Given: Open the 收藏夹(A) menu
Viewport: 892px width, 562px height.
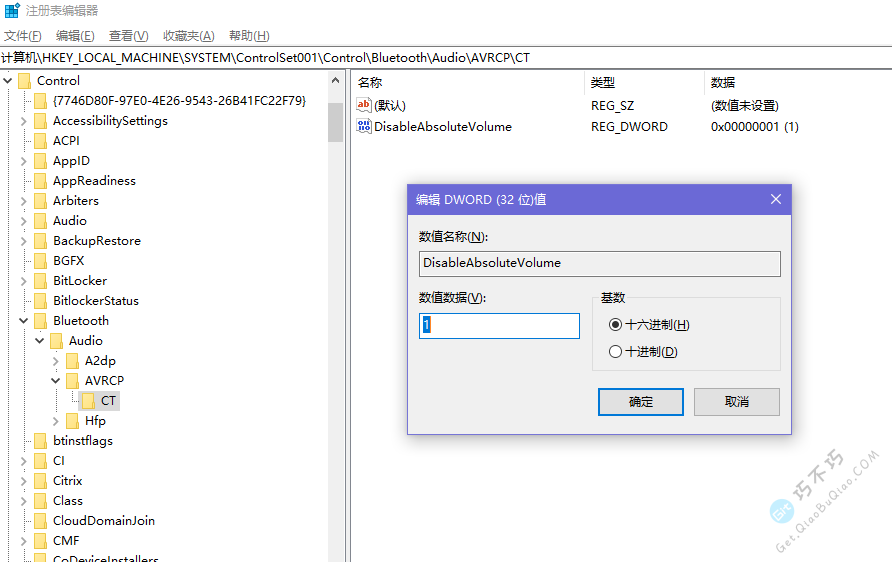Looking at the screenshot, I should click(x=189, y=36).
